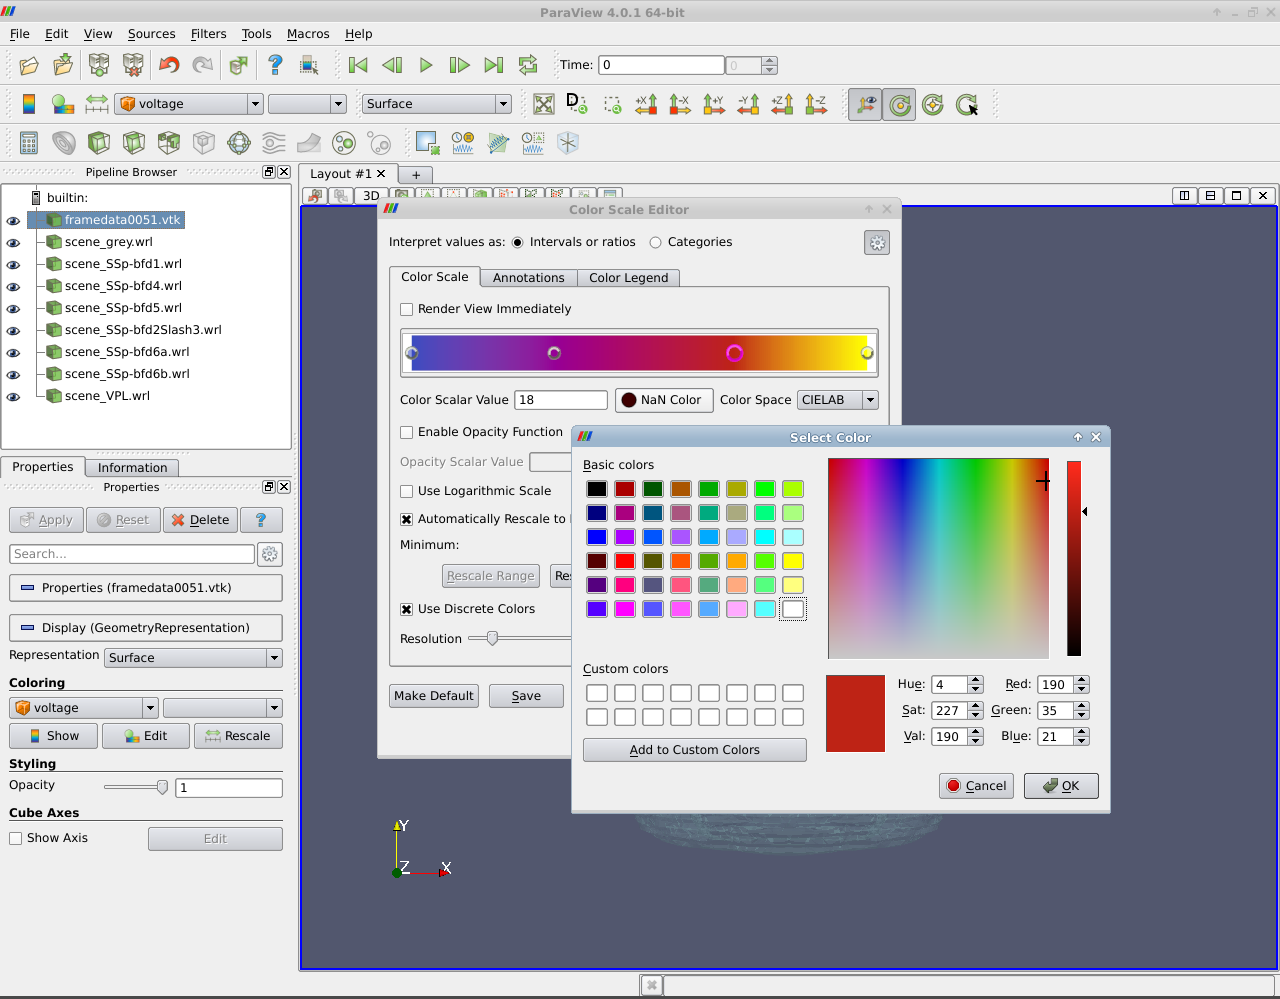Enable the Render View Immediately checkbox
Screen dimensions: 1280x999
(407, 310)
